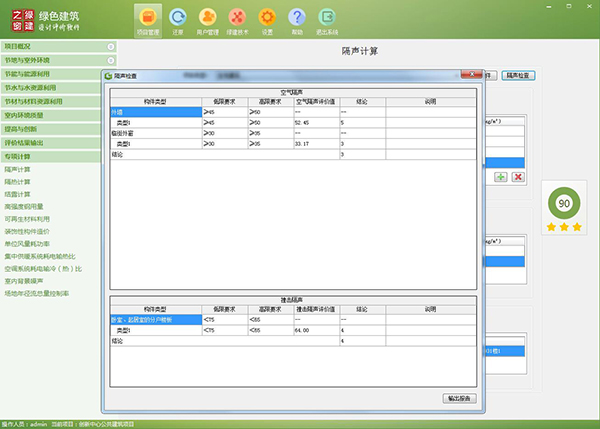Open 项目管理 in the top toolbar
The width and height of the screenshot is (600, 429).
(148, 20)
